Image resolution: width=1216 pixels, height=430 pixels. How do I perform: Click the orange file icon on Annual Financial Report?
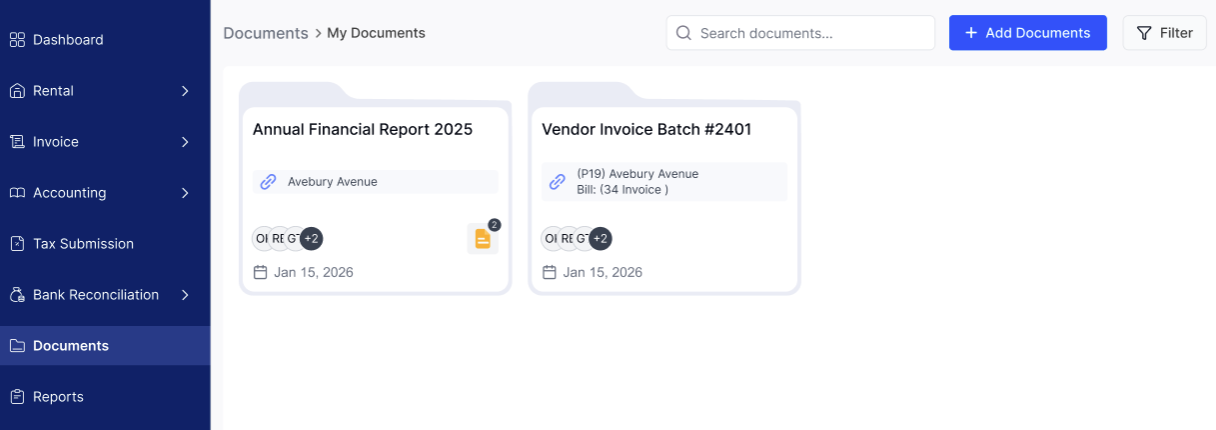click(x=482, y=239)
